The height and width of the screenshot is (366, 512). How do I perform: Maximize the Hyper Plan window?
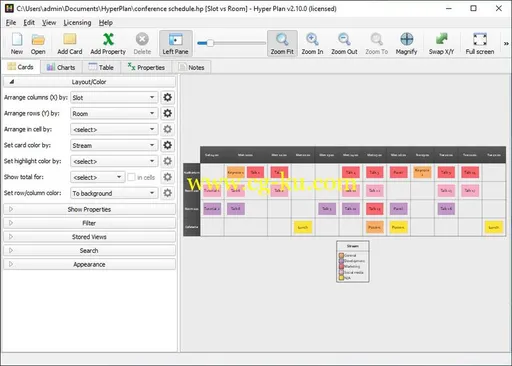click(x=473, y=8)
